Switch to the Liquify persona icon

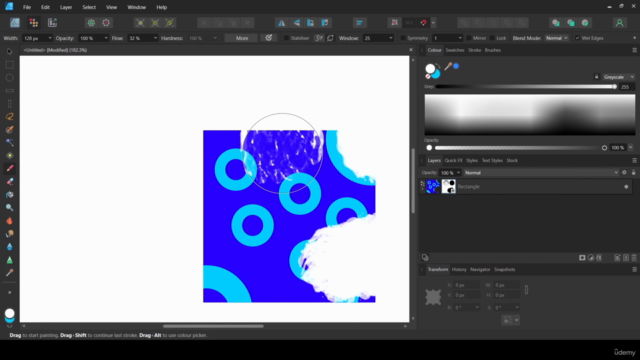[x=33, y=23]
